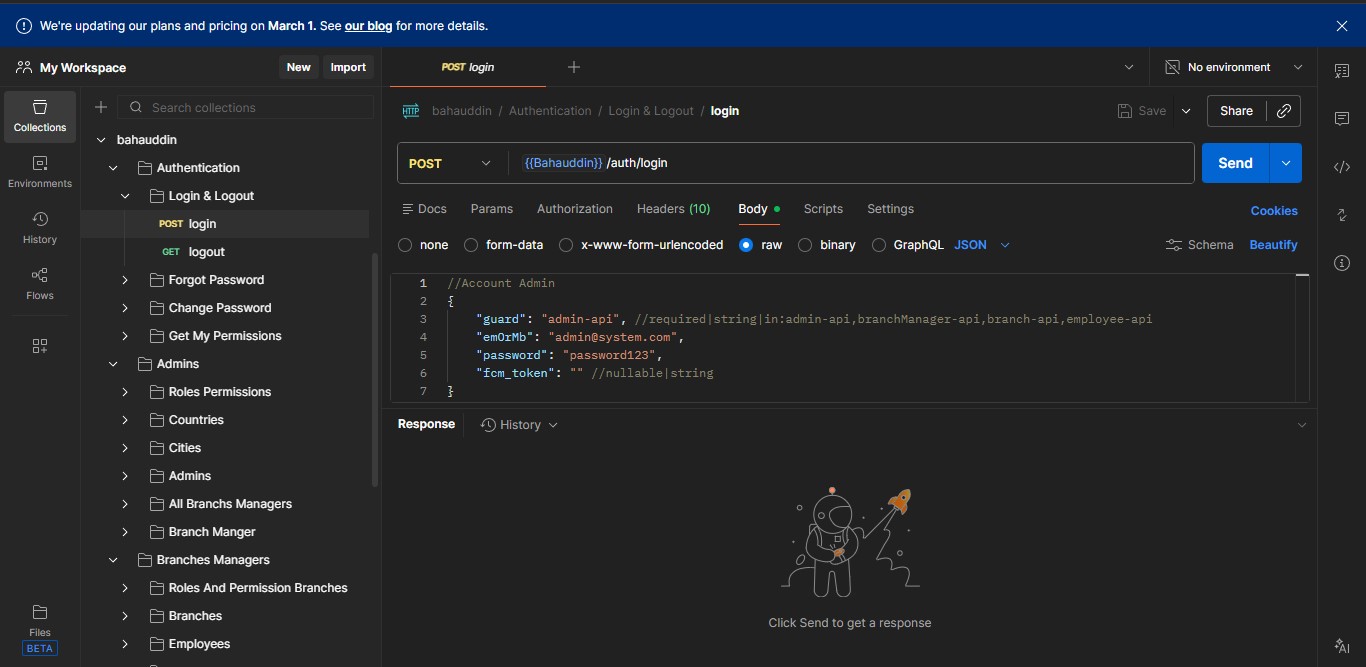Image resolution: width=1366 pixels, height=667 pixels.
Task: Open the comments icon in right sidebar
Action: (1342, 119)
